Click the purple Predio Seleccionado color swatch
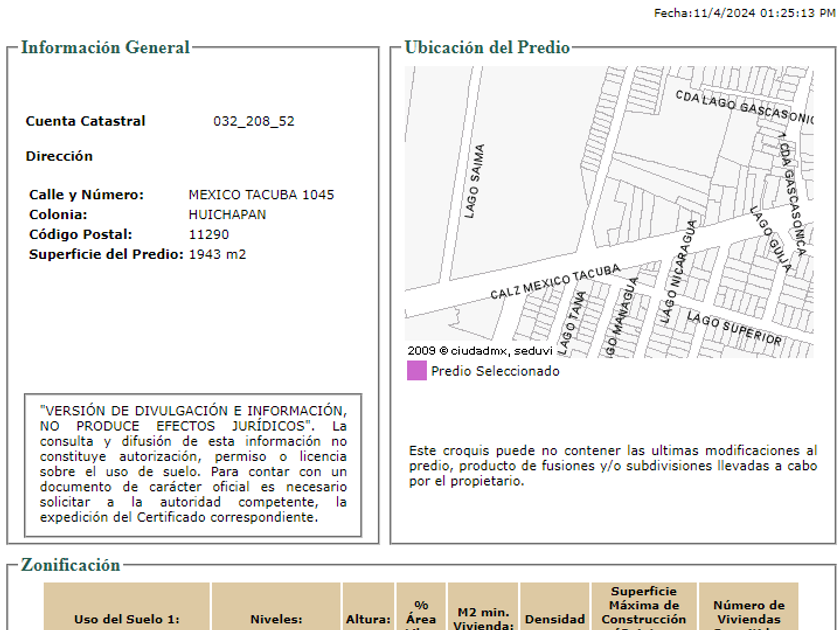The width and height of the screenshot is (840, 630). coord(416,371)
